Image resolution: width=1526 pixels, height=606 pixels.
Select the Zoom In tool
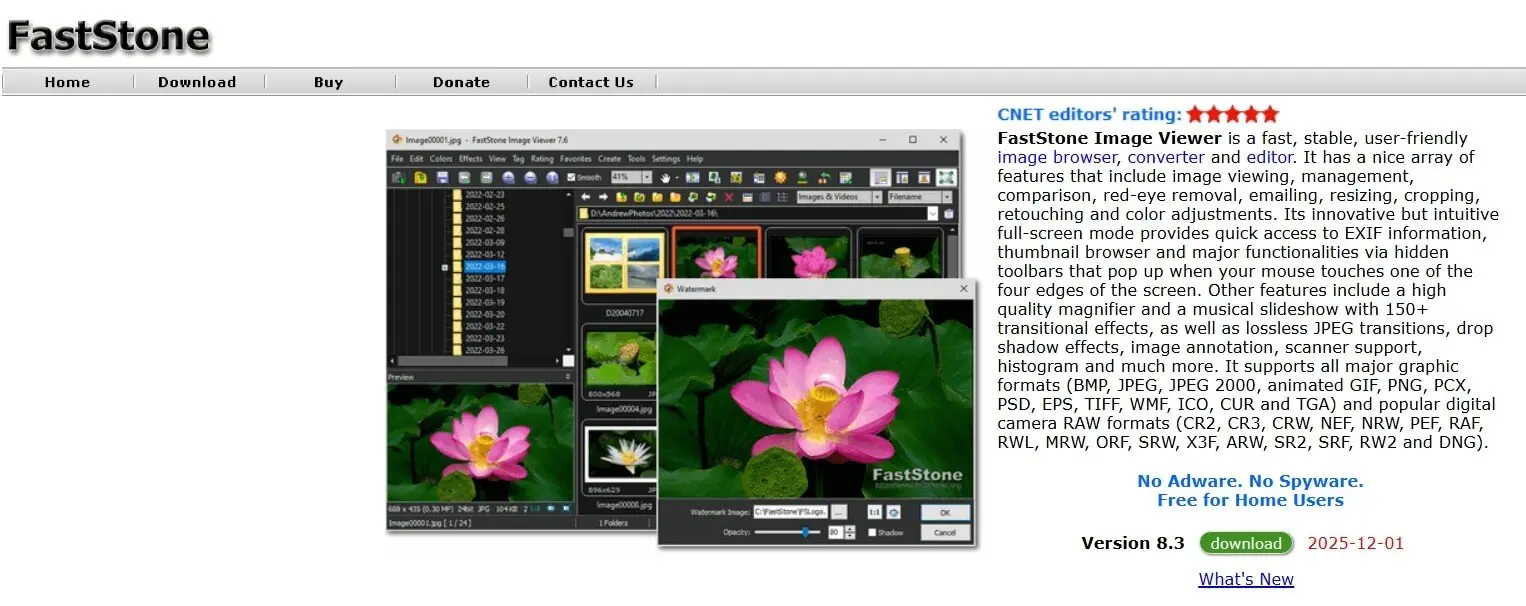point(508,177)
